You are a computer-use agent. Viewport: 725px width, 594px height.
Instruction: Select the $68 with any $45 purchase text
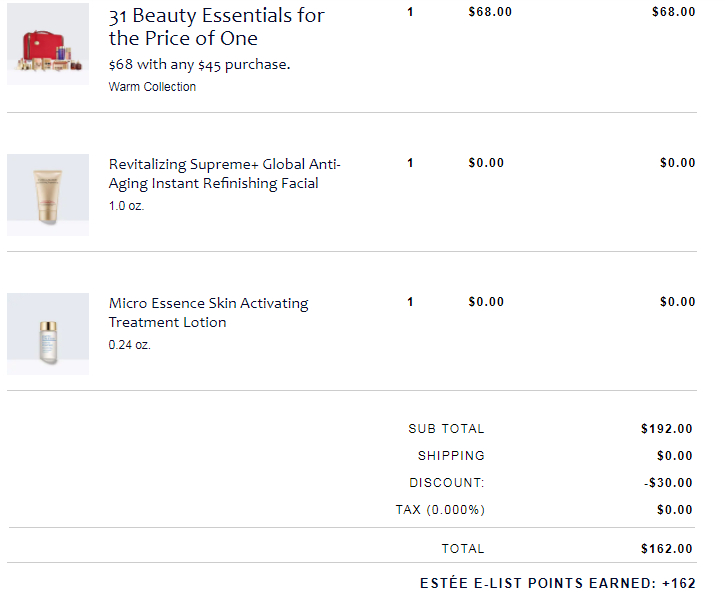199,64
